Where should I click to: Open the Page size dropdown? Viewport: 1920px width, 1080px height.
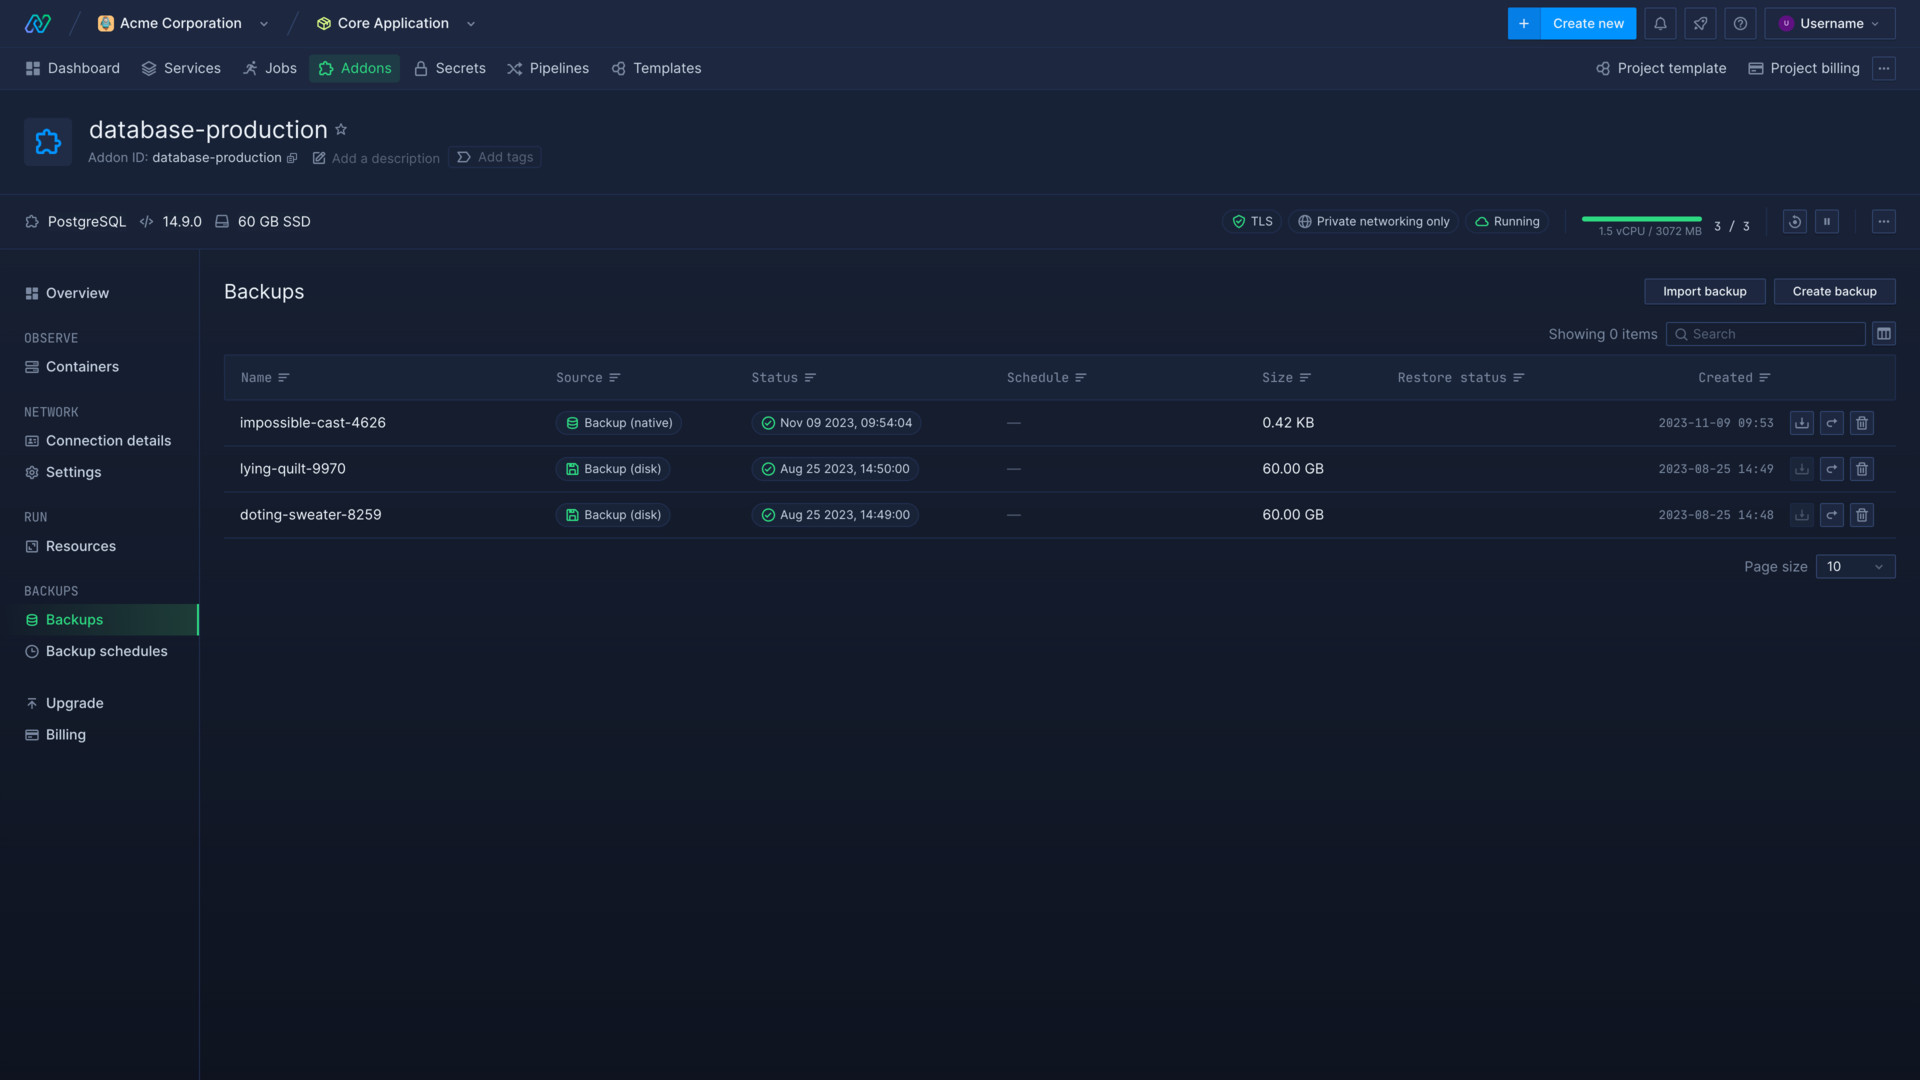click(1855, 567)
